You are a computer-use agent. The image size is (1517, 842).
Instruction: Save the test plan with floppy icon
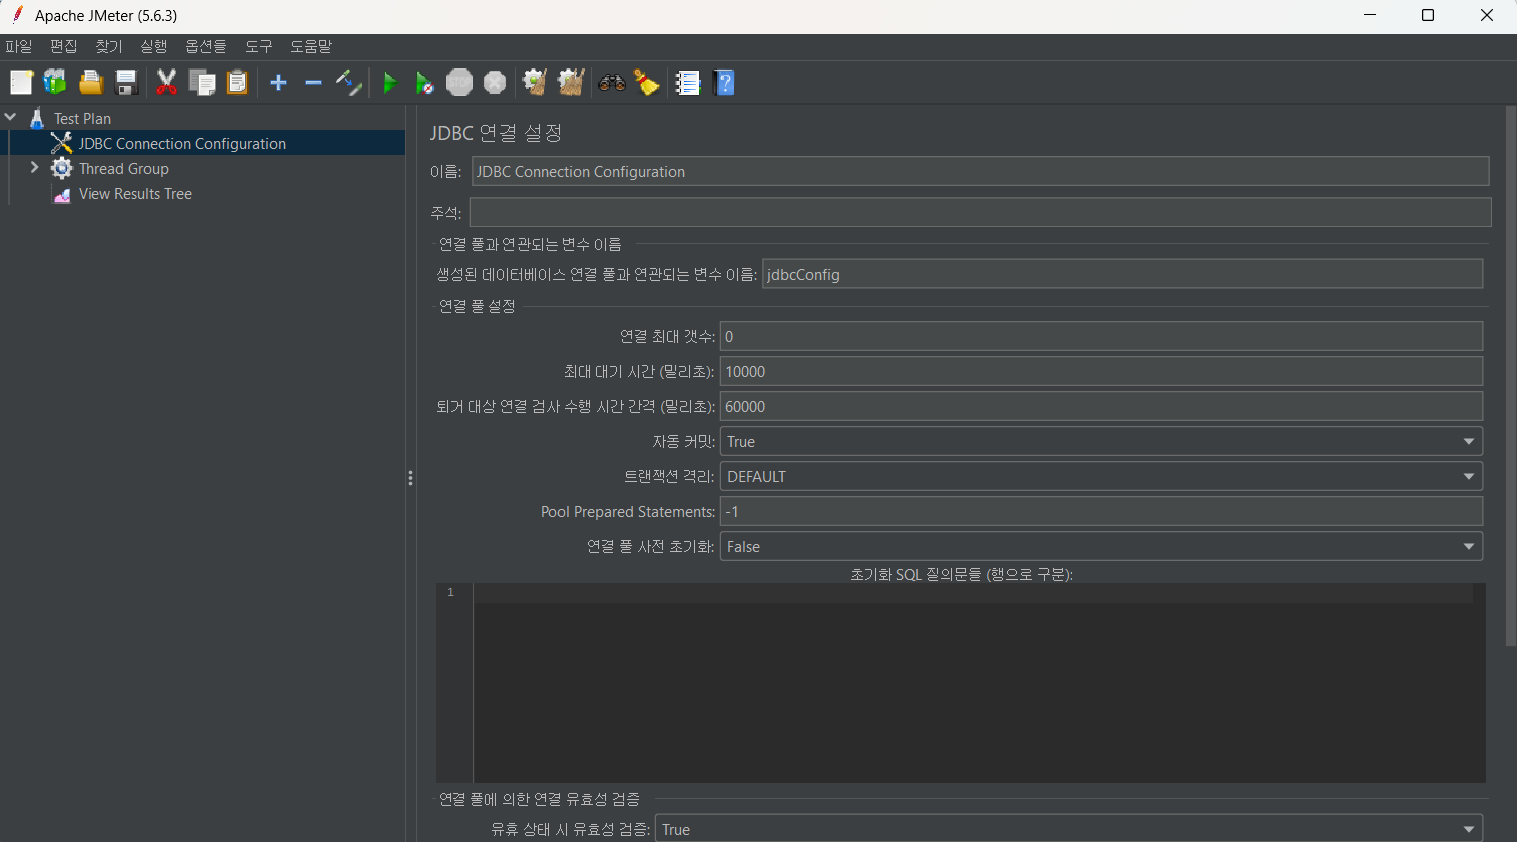[126, 83]
